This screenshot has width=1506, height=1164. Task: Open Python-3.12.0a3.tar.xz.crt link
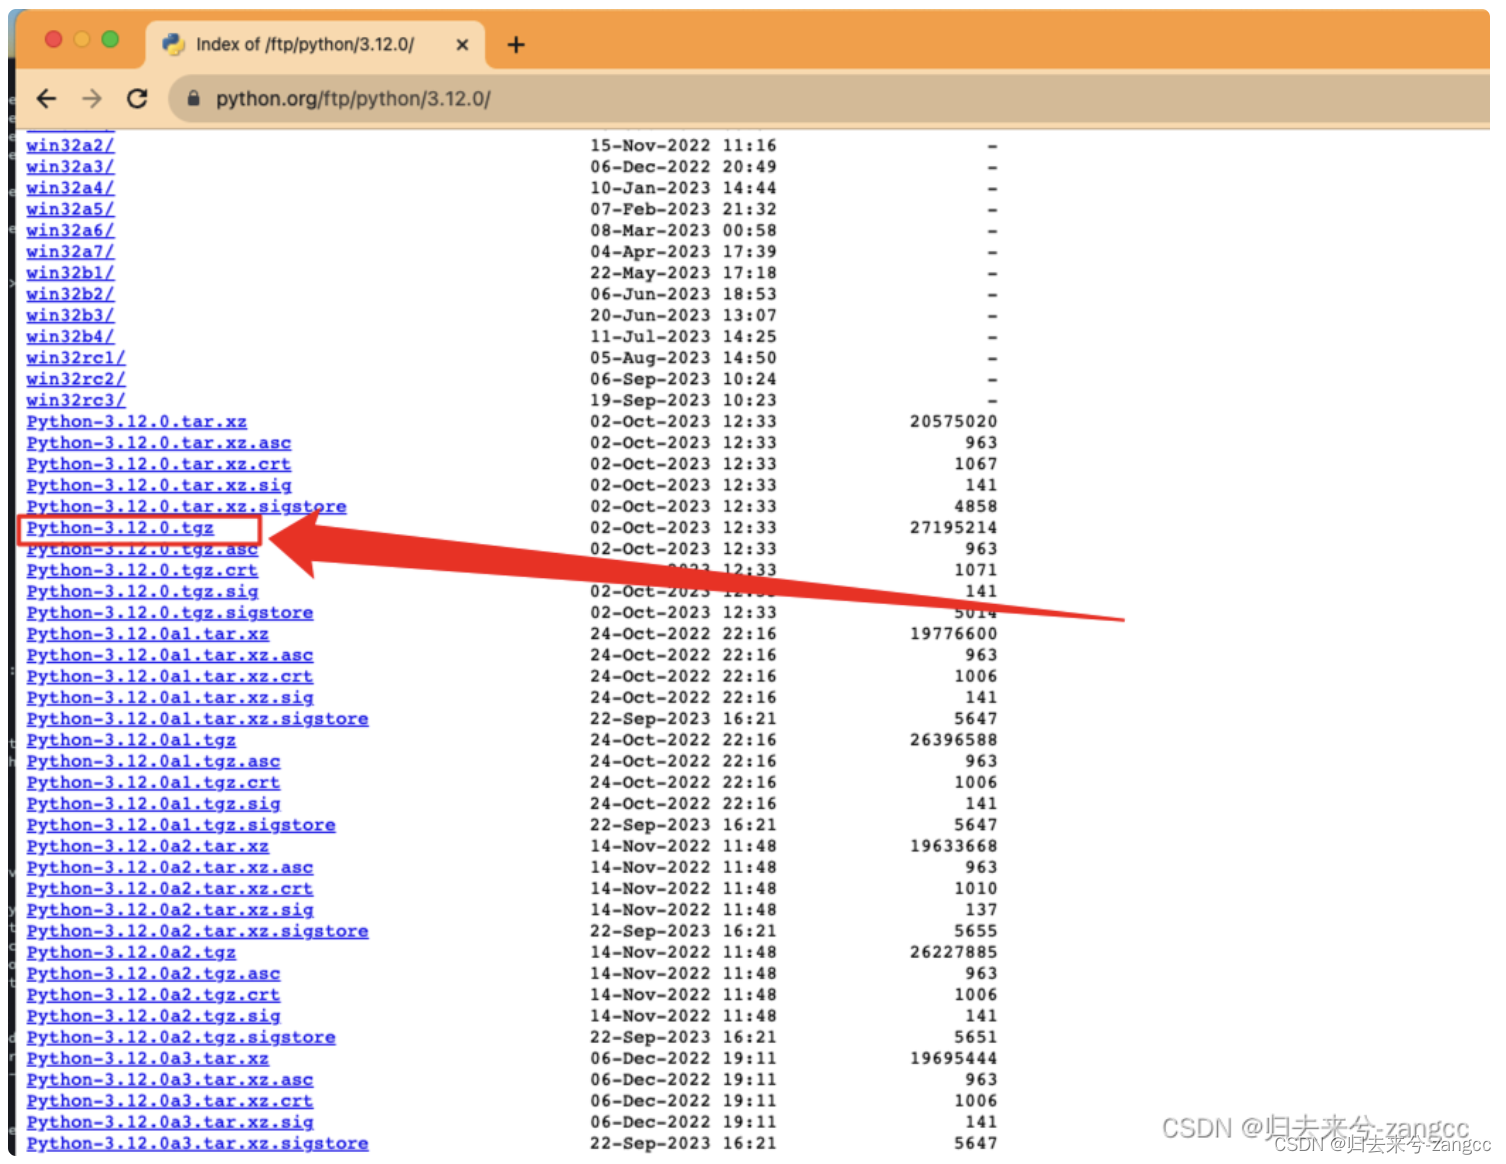pyautogui.click(x=170, y=1102)
